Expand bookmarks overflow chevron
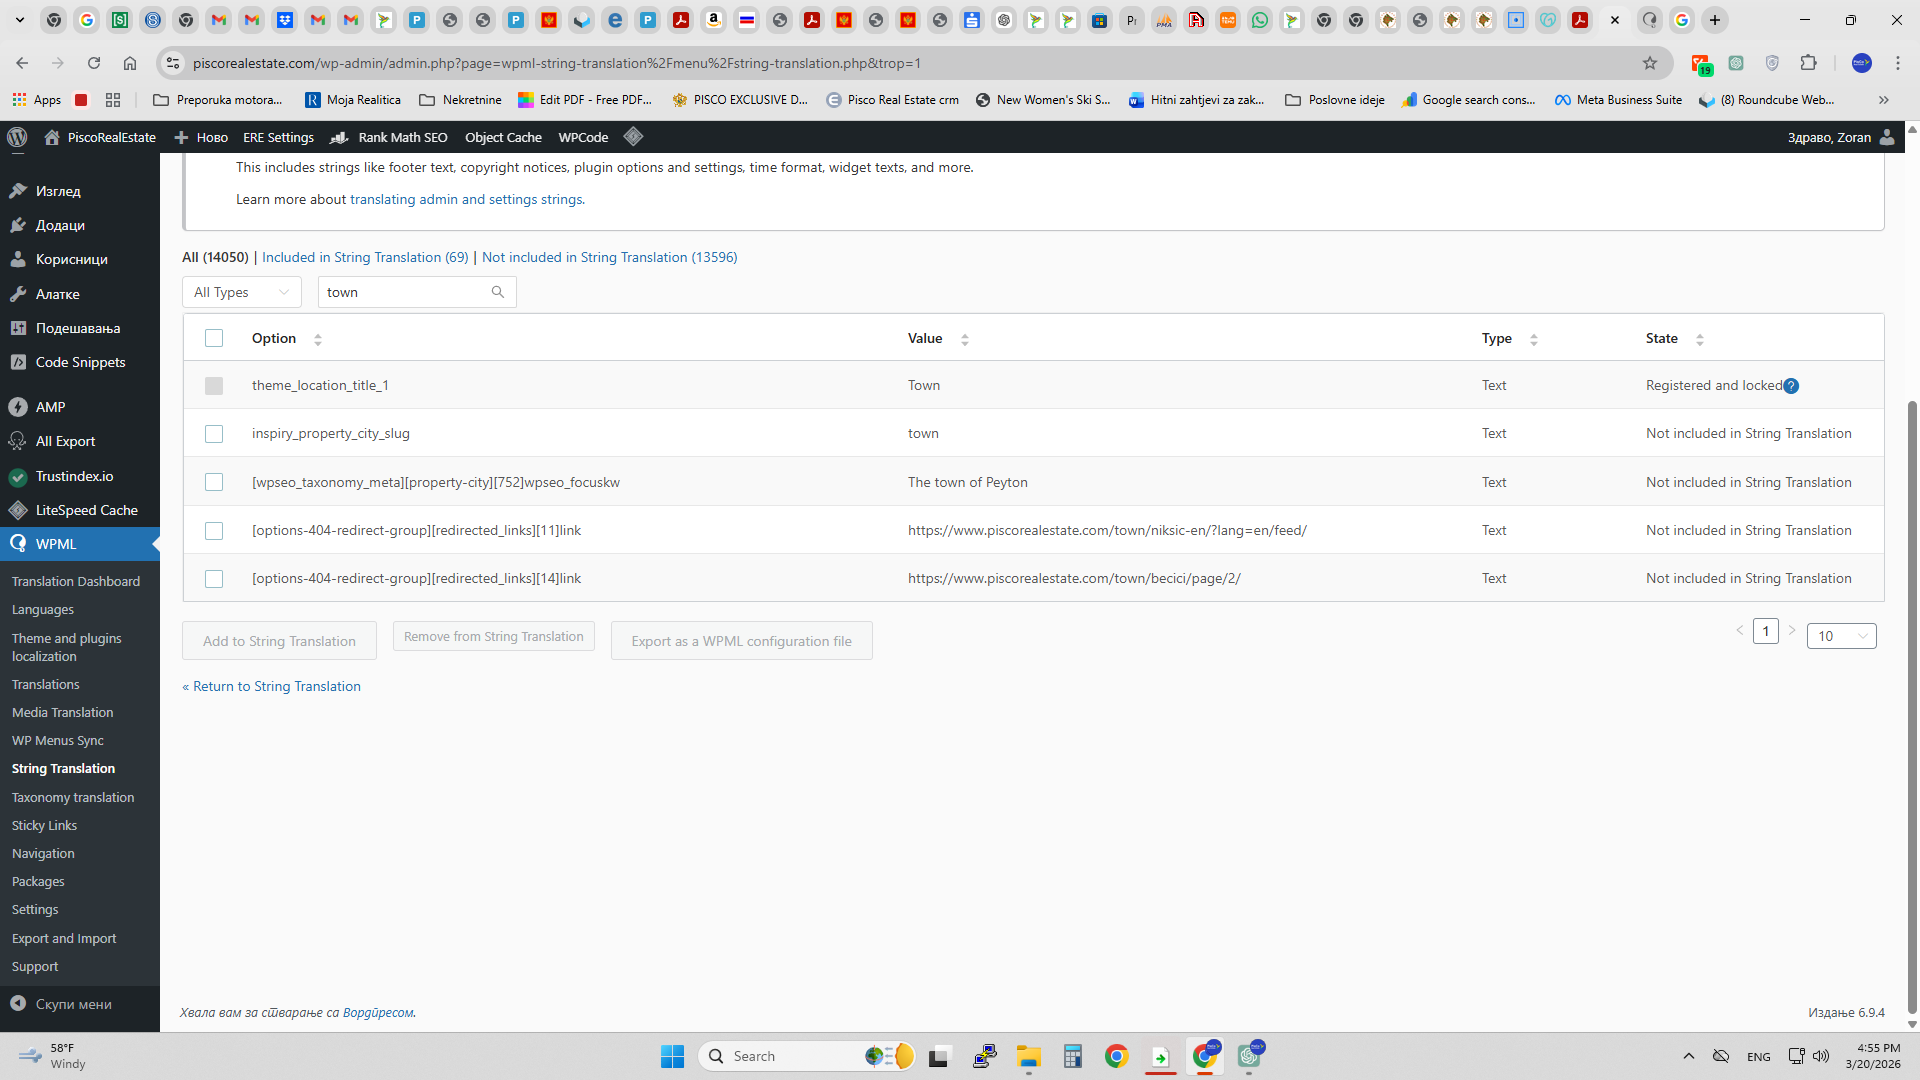 pos(1883,100)
